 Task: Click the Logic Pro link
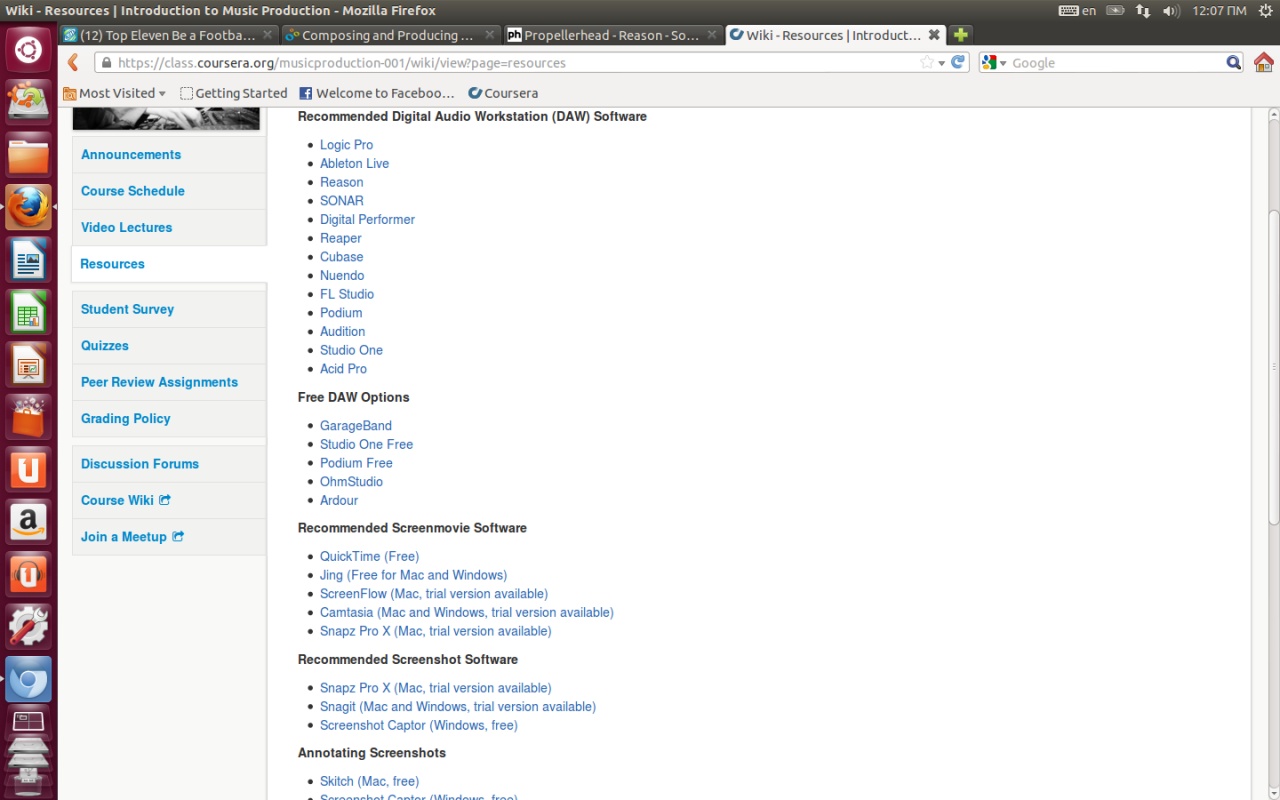coord(346,145)
